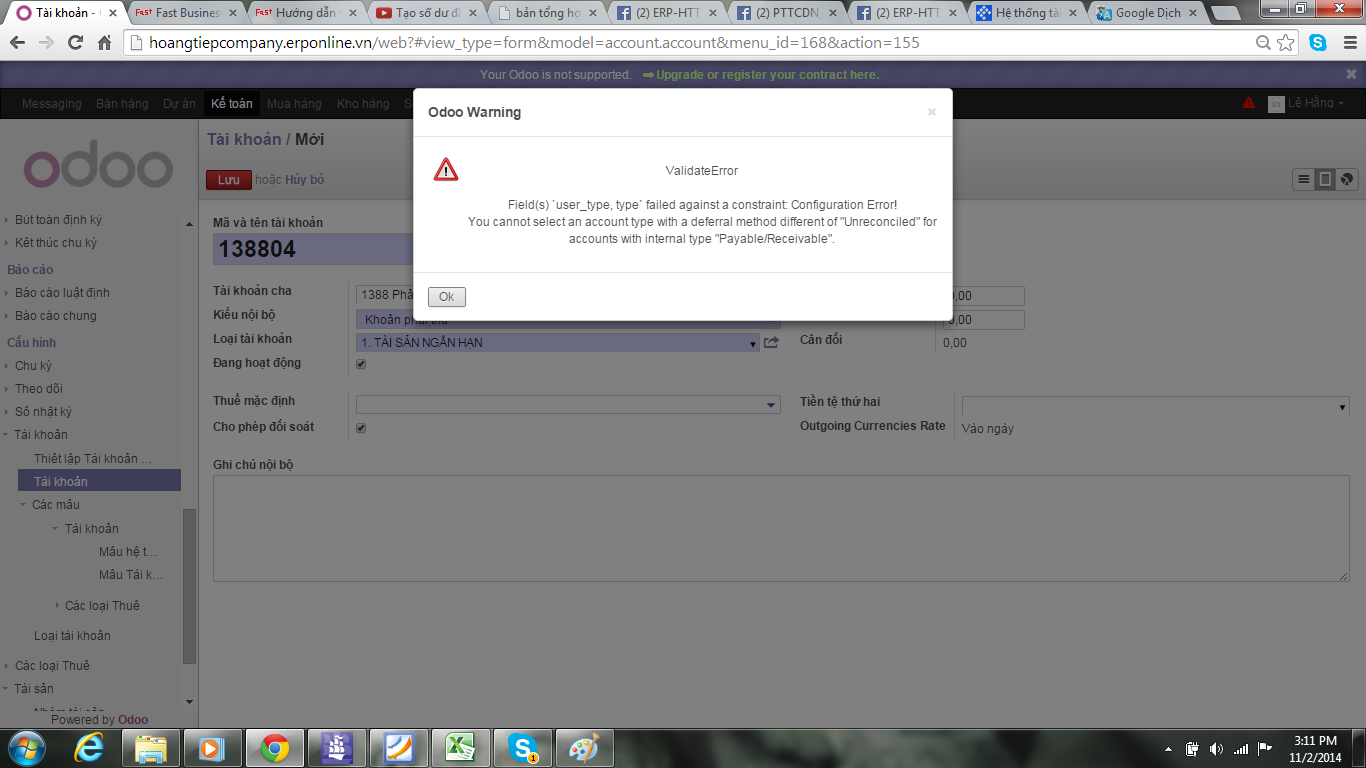The height and width of the screenshot is (768, 1366).
Task: Select the Kế toán menu
Action: pyautogui.click(x=232, y=104)
